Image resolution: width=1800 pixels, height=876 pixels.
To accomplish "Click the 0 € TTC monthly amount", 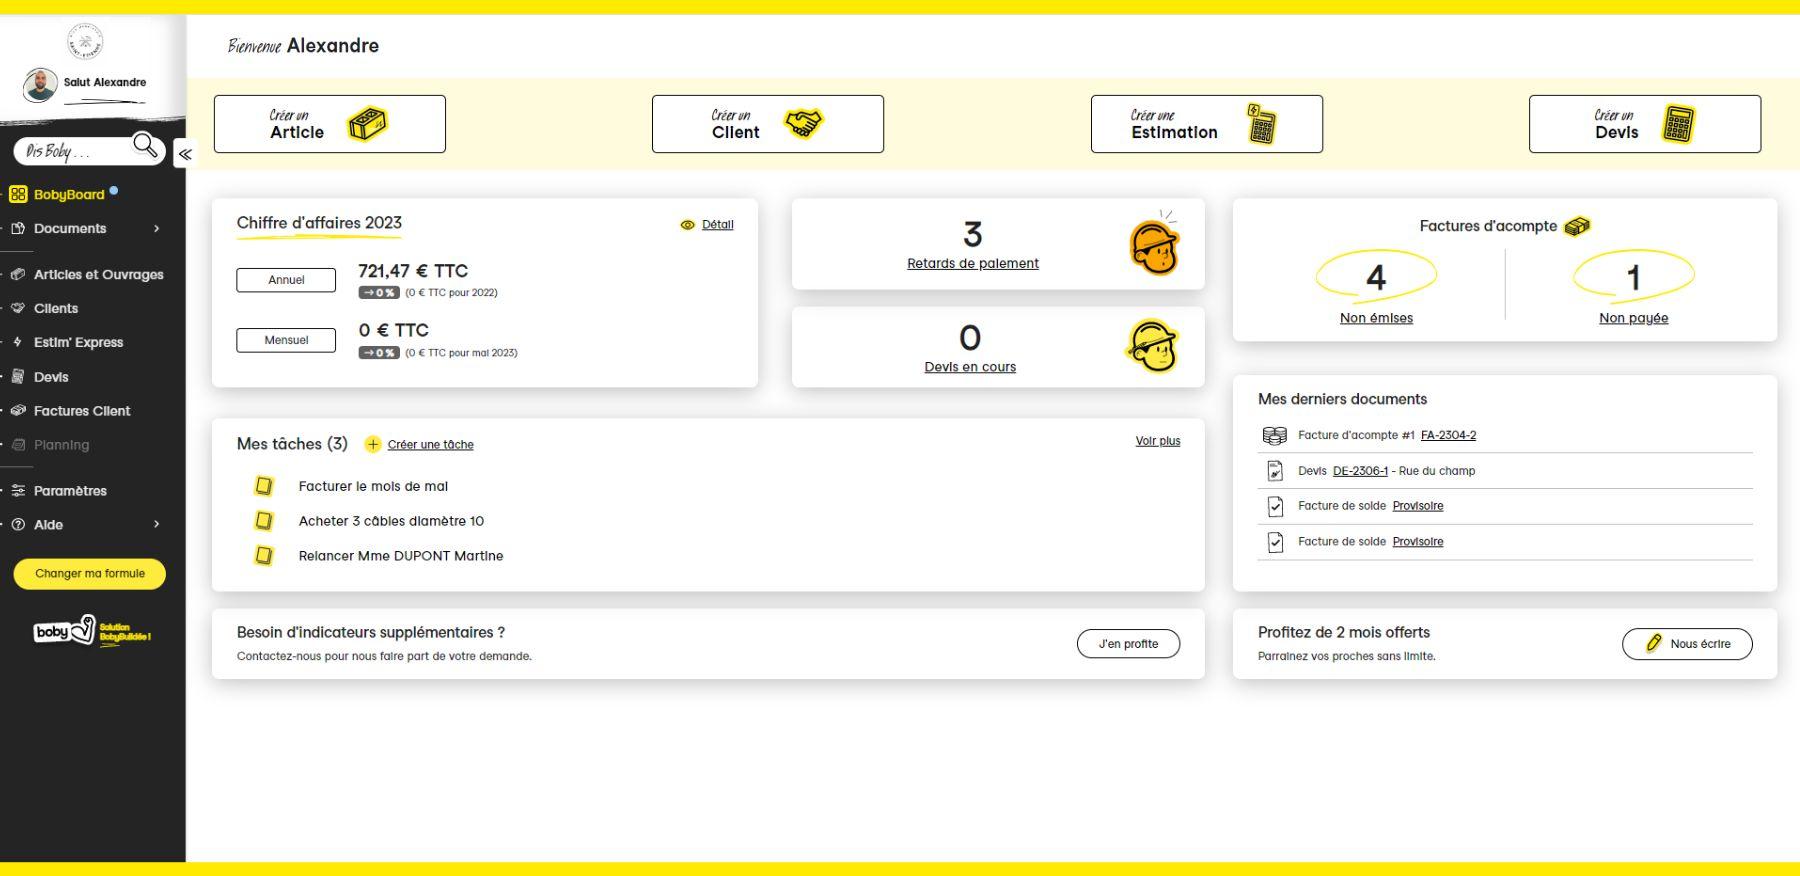I will point(394,330).
